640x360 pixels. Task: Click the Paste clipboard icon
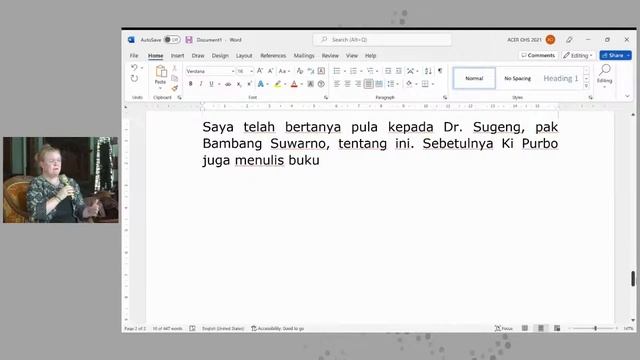point(161,72)
